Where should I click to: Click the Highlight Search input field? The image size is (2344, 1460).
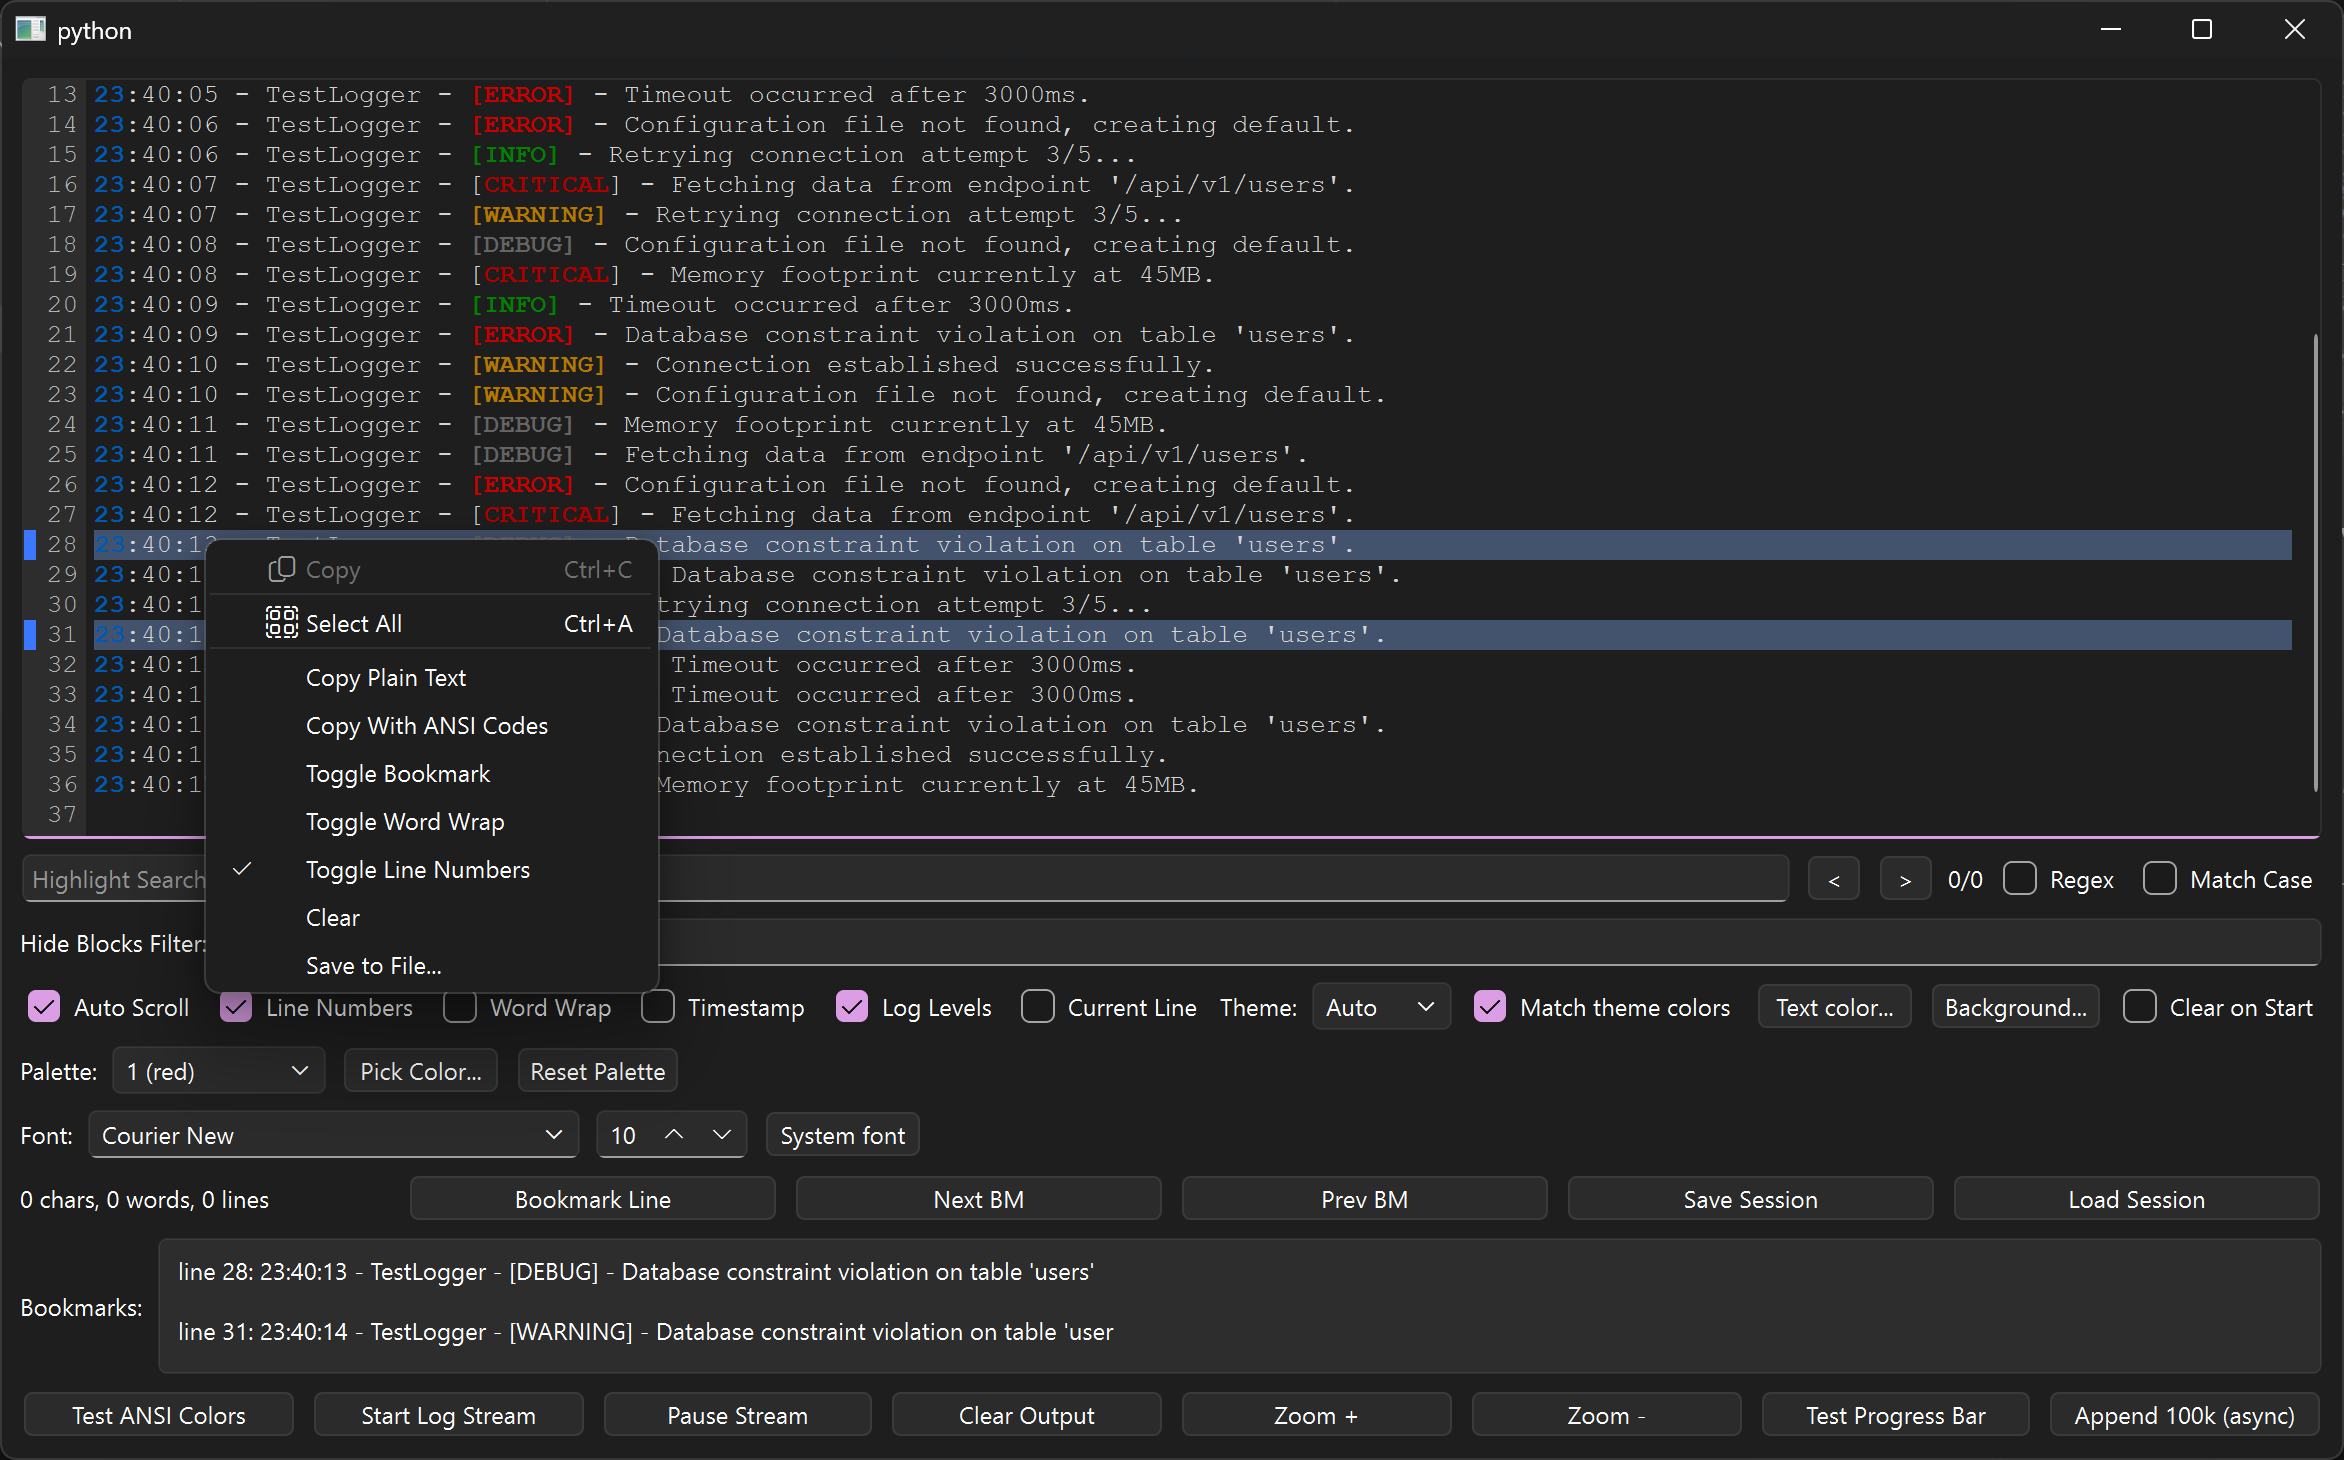(x=905, y=879)
